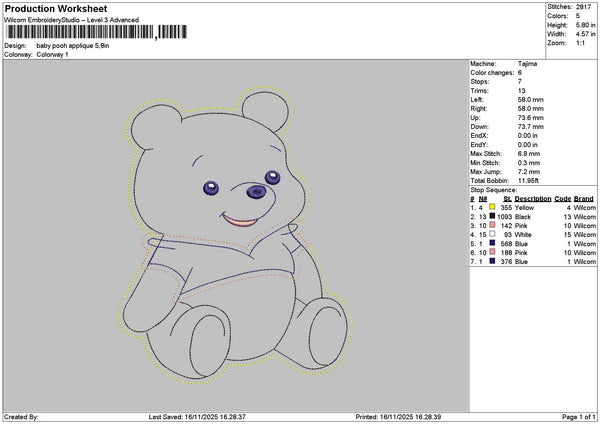This screenshot has width=600, height=424.
Task: Click the 'Black' description in stop row 2
Action: (523, 217)
